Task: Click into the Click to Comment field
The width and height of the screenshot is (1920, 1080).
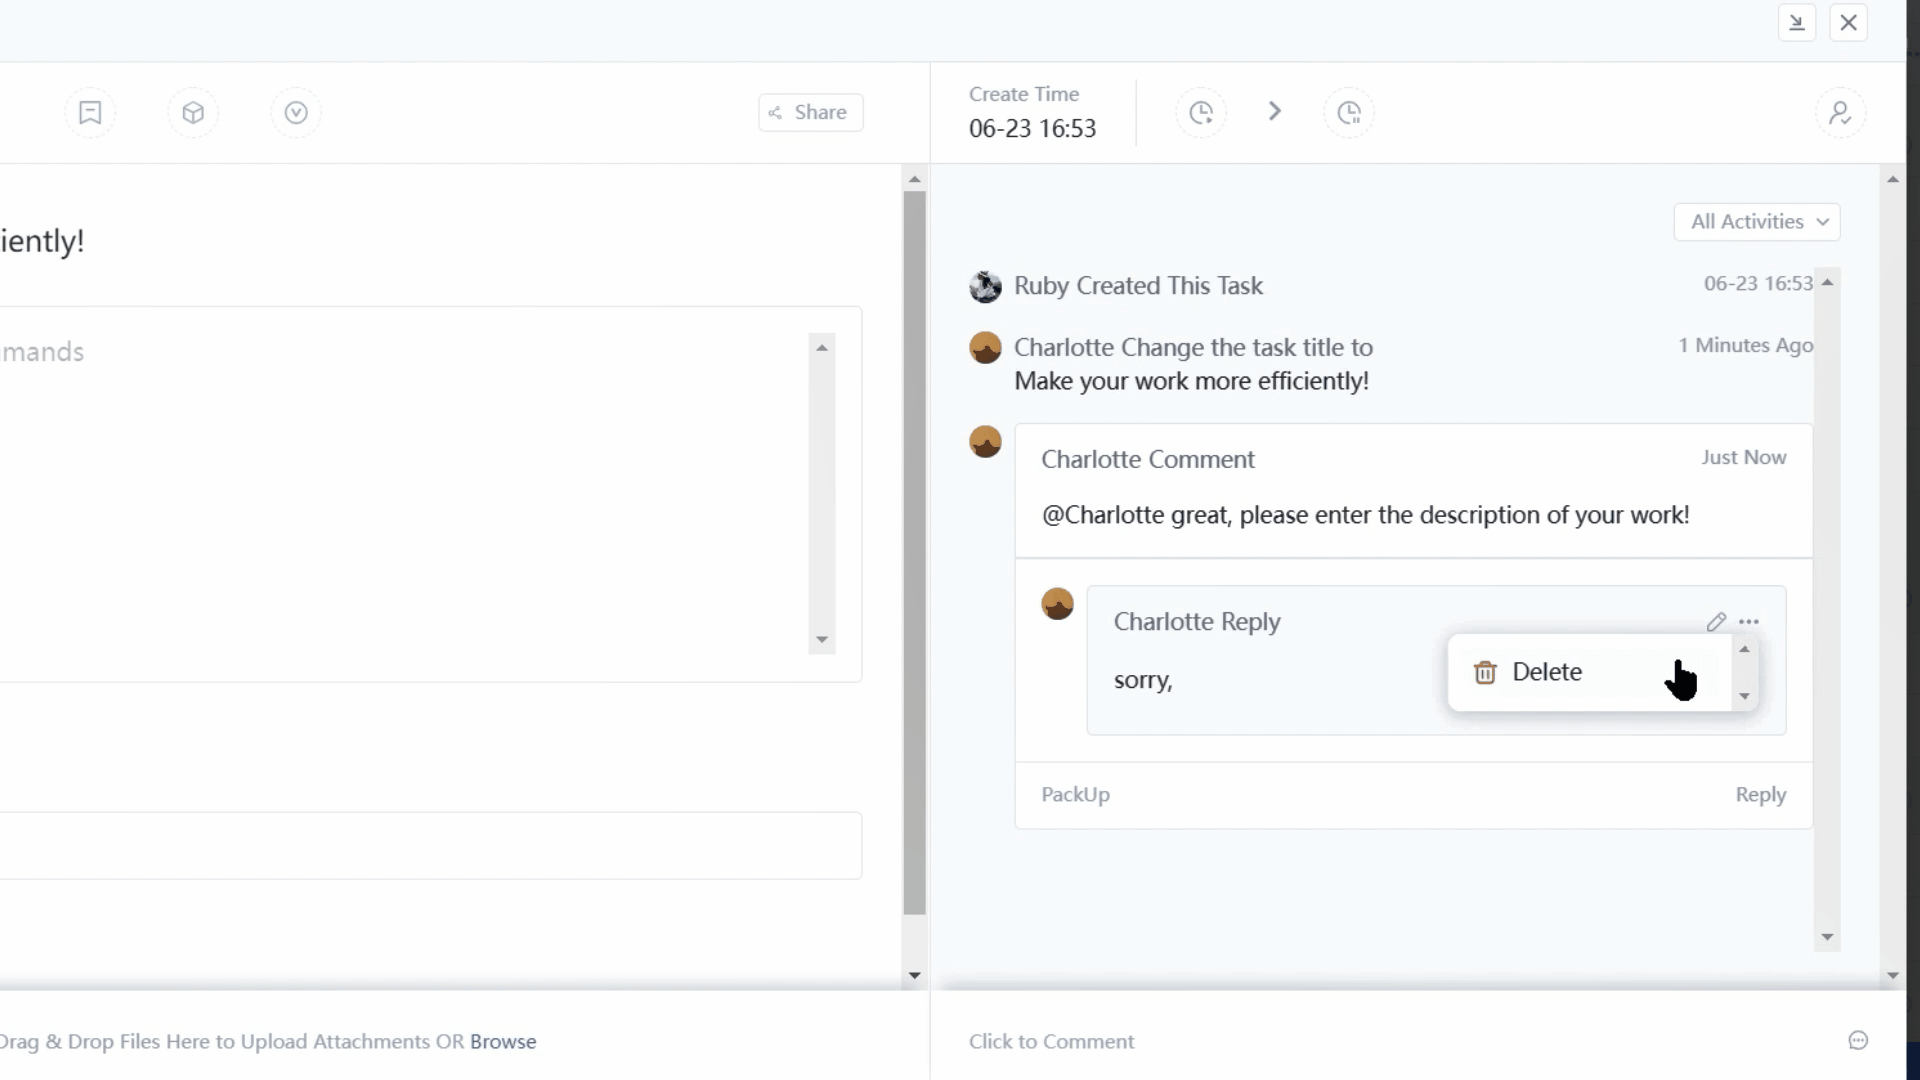Action: [1051, 1042]
